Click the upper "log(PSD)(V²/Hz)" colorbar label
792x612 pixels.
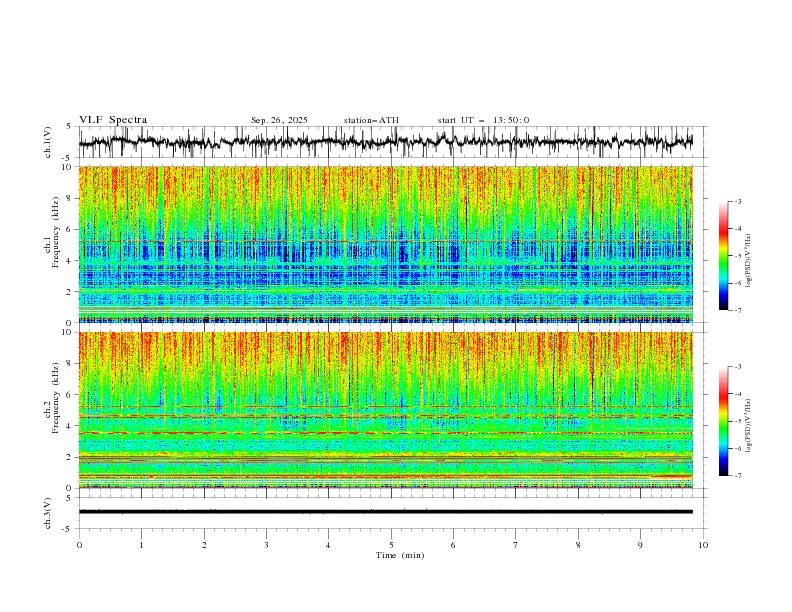point(748,261)
